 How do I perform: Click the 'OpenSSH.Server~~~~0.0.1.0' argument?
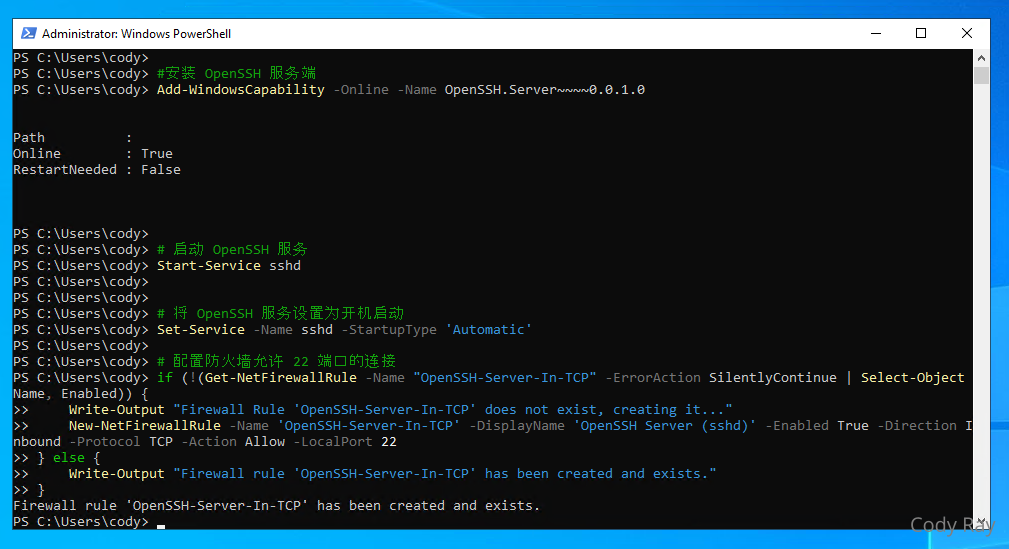[x=544, y=89]
